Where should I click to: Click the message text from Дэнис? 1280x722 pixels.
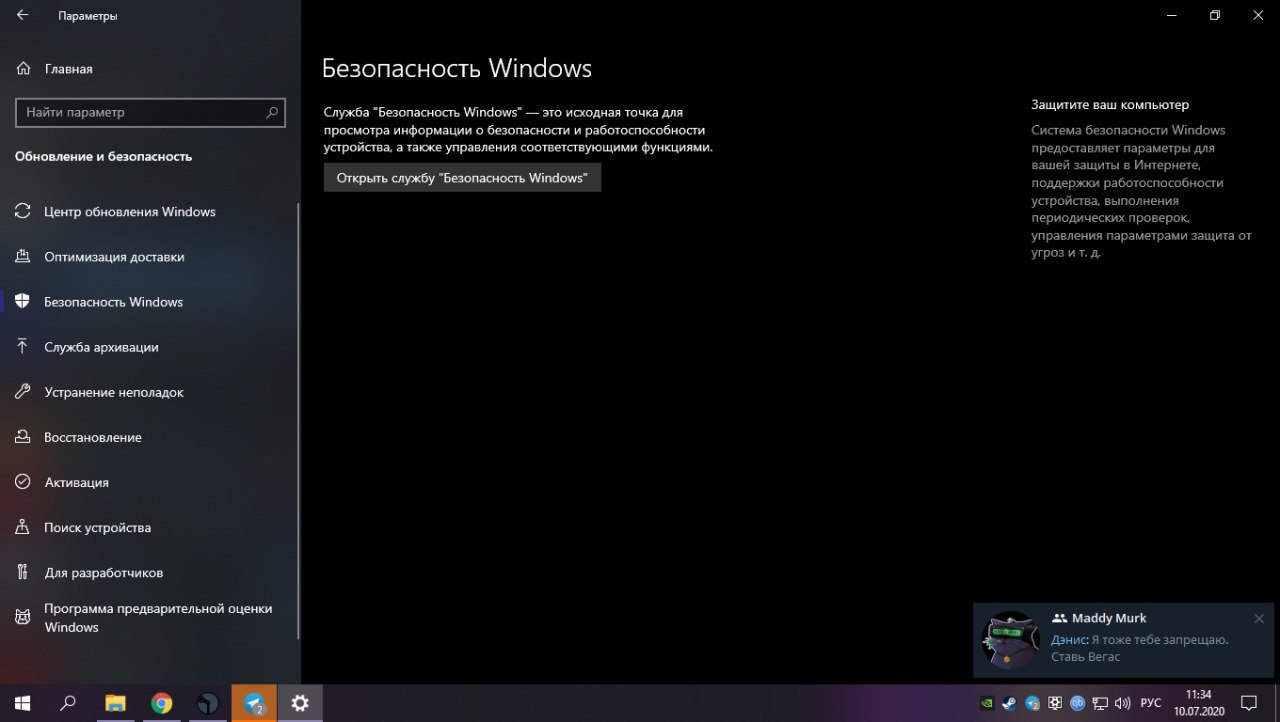[1140, 648]
